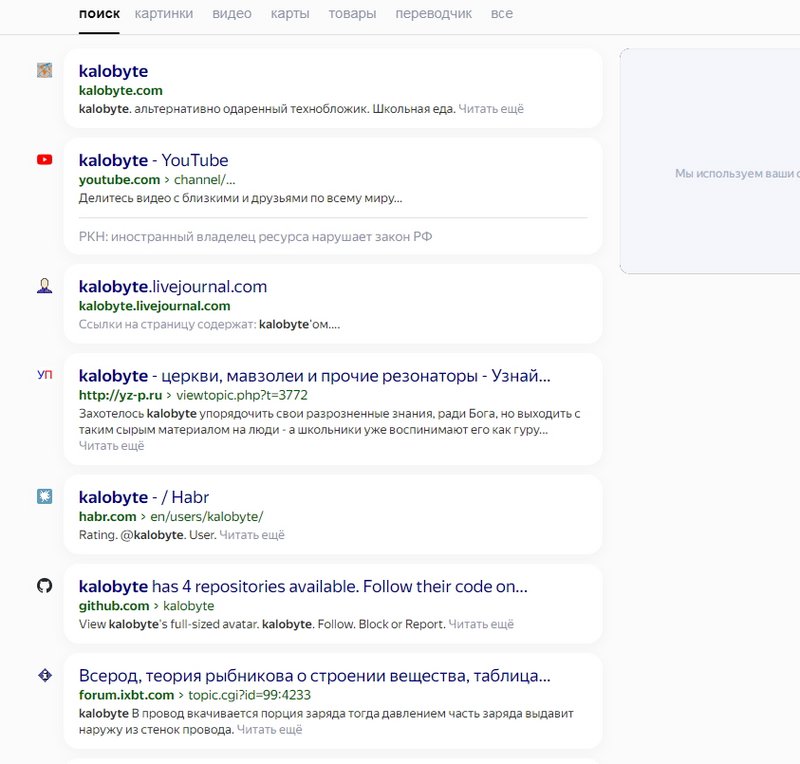Open kalobyte has 4 repositories result
Screen dimensions: 800x764
(303, 586)
